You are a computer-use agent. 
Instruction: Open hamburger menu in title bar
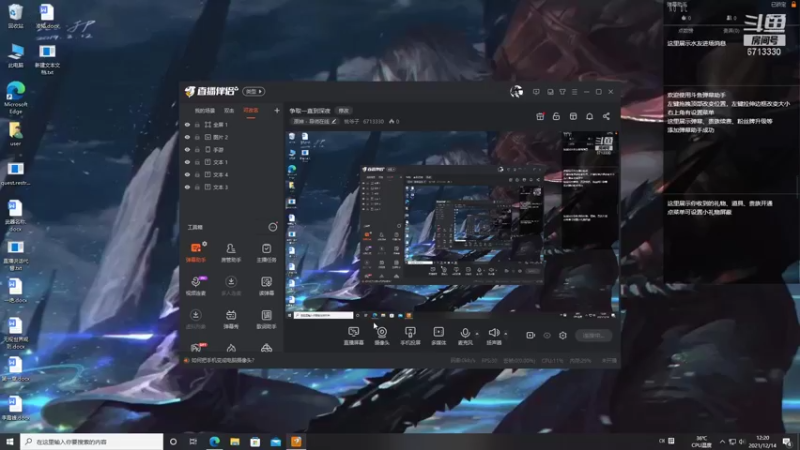[x=574, y=92]
